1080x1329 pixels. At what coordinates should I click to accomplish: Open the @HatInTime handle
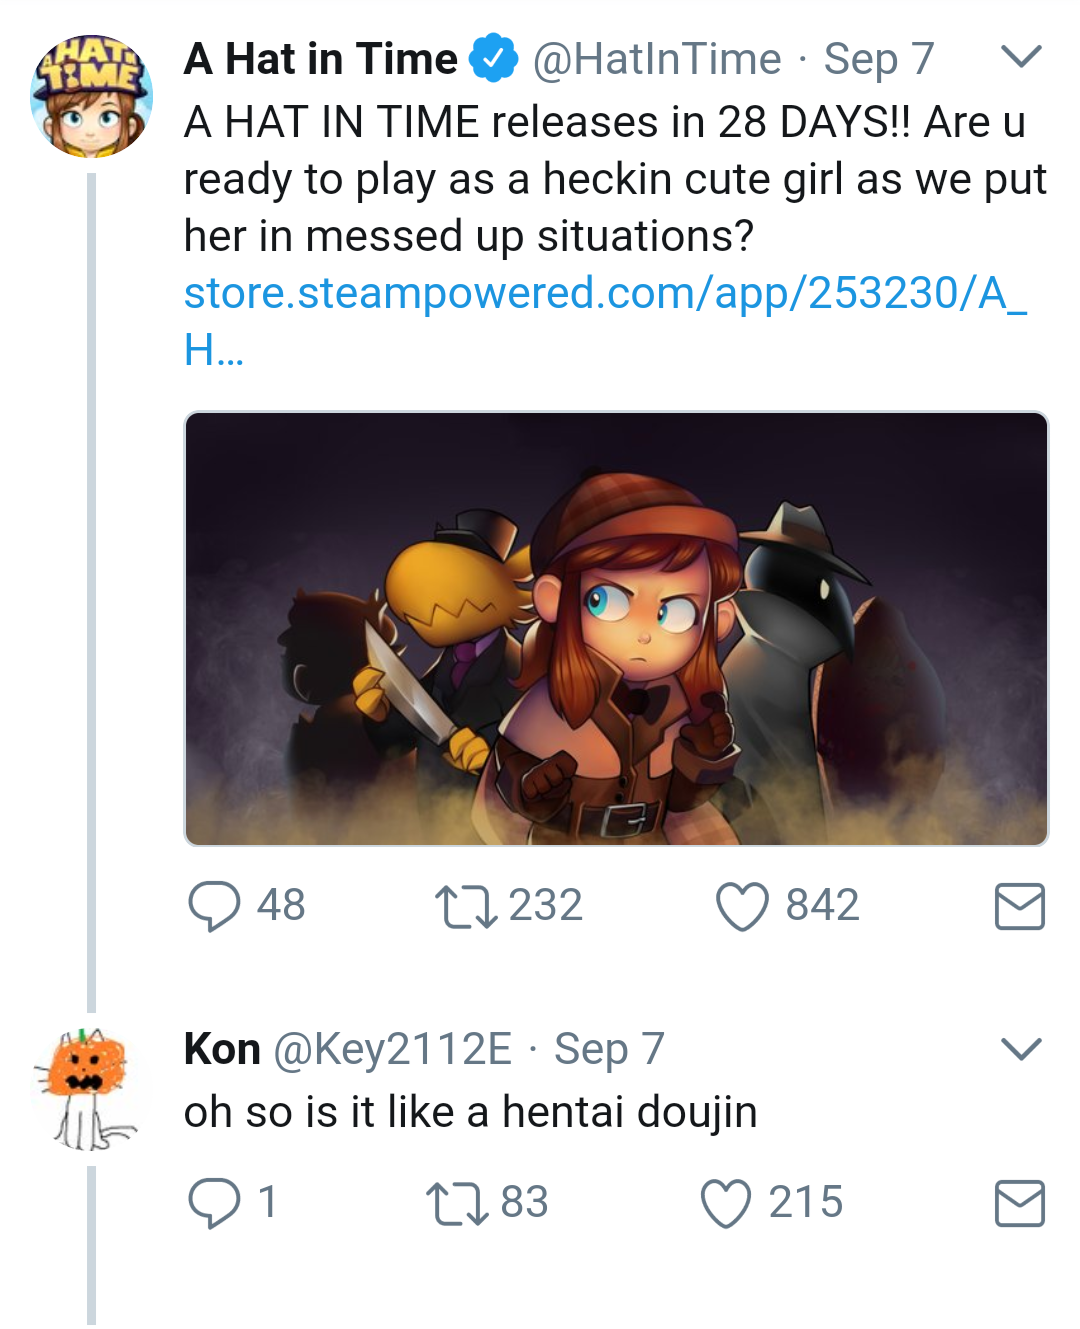[x=657, y=59]
